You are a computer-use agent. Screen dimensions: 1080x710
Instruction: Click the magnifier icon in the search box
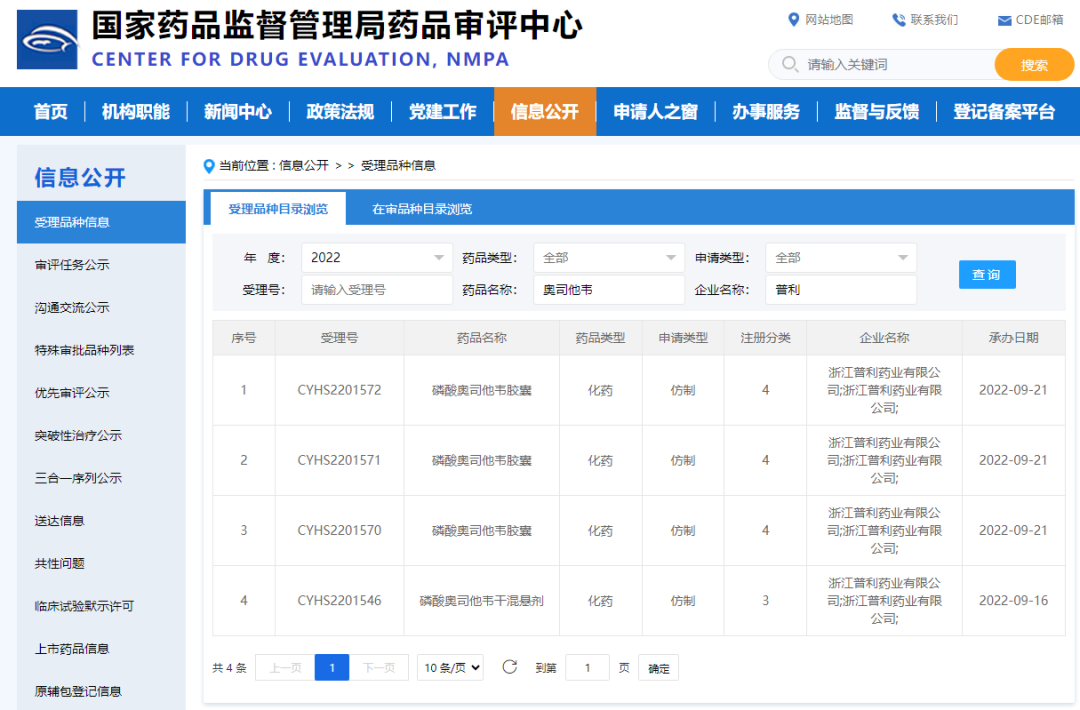pos(791,64)
